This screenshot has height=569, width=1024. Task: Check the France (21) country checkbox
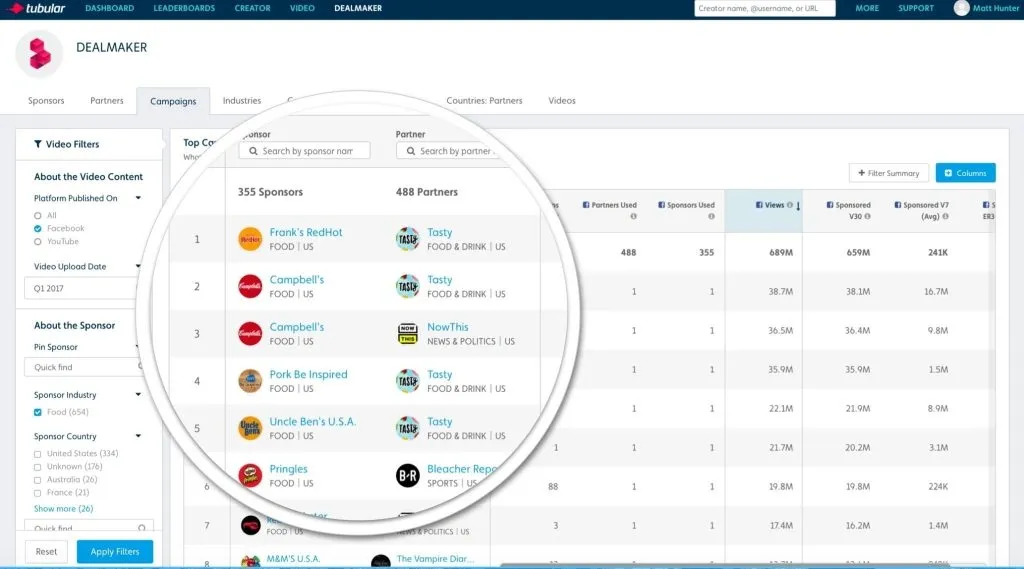pos(37,493)
